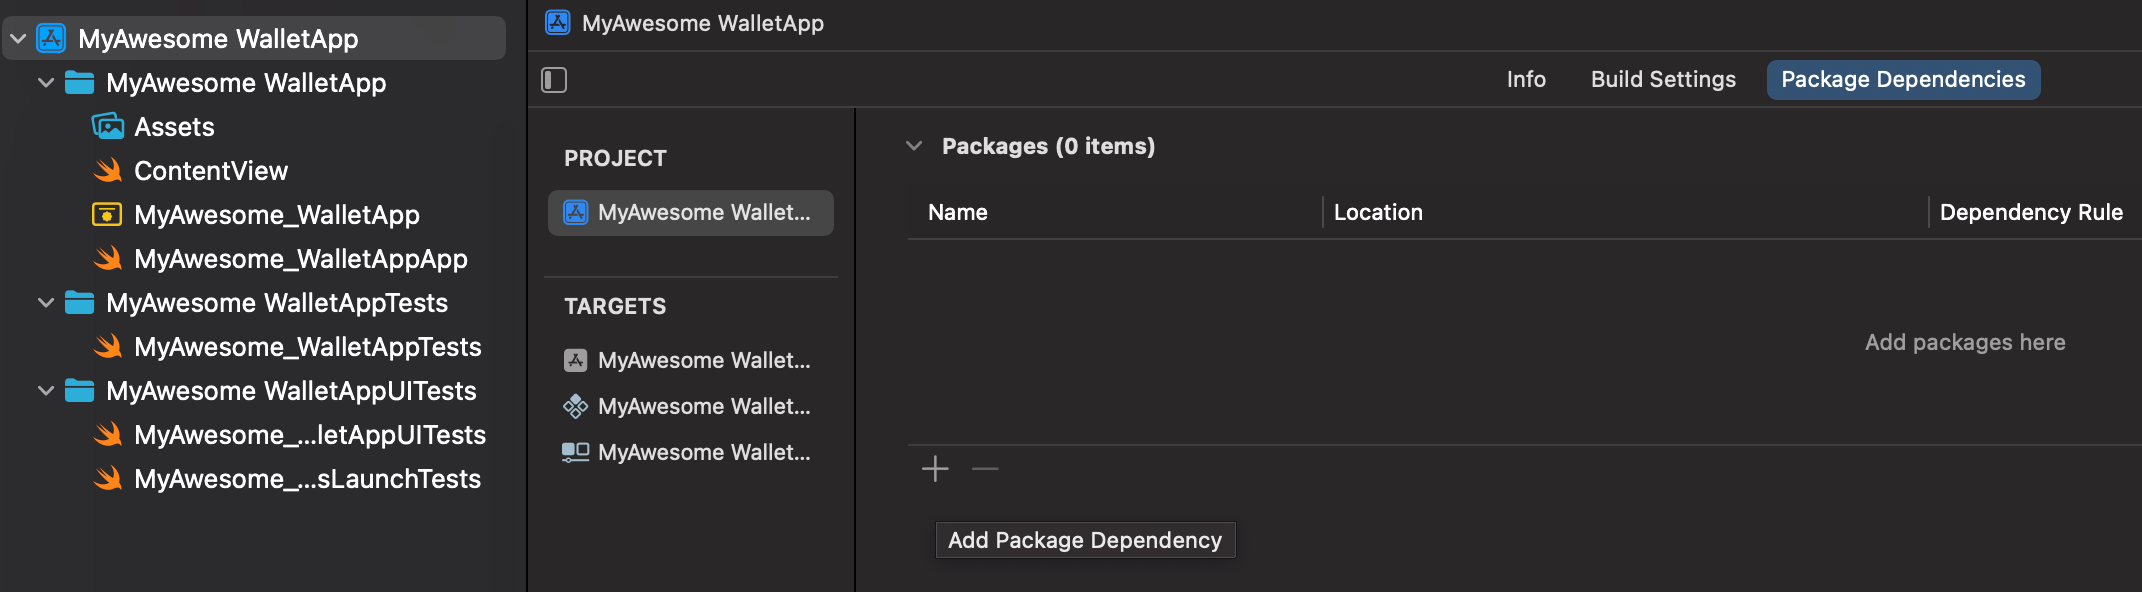Click the MyAwesome_WalletApp entitlements icon
Viewport: 2142px width, 592px height.
[x=107, y=215]
